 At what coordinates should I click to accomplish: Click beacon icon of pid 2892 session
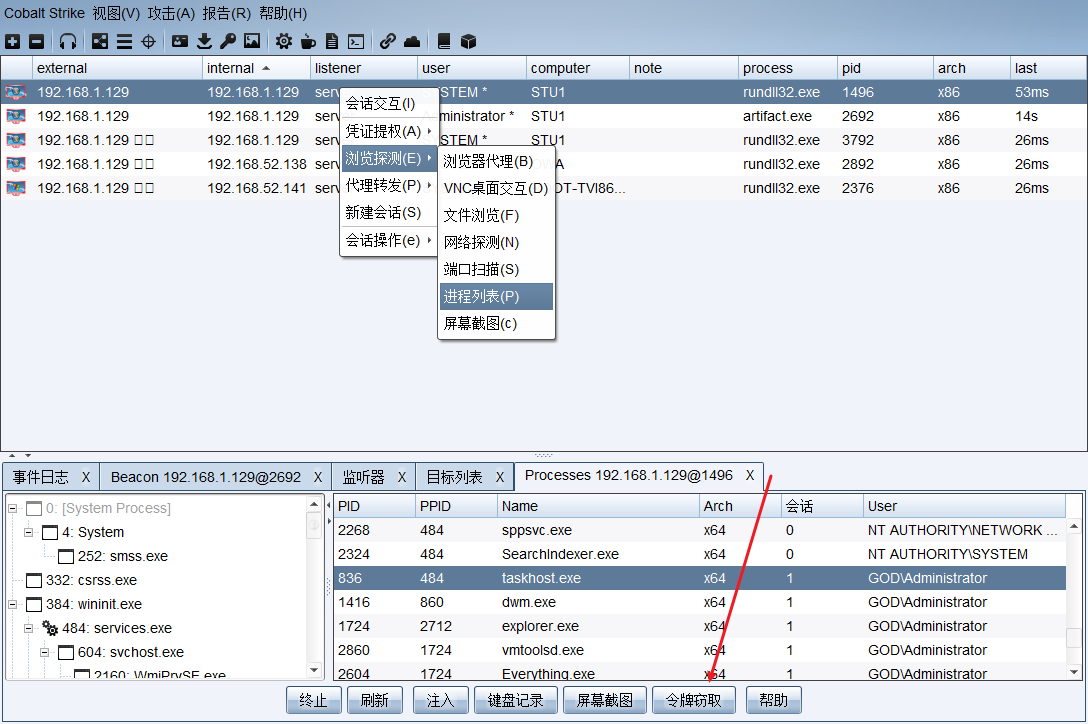[x=16, y=164]
